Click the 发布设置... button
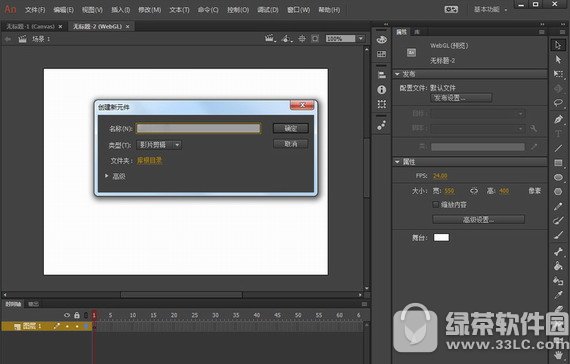This screenshot has width=570, height=364. [x=461, y=98]
